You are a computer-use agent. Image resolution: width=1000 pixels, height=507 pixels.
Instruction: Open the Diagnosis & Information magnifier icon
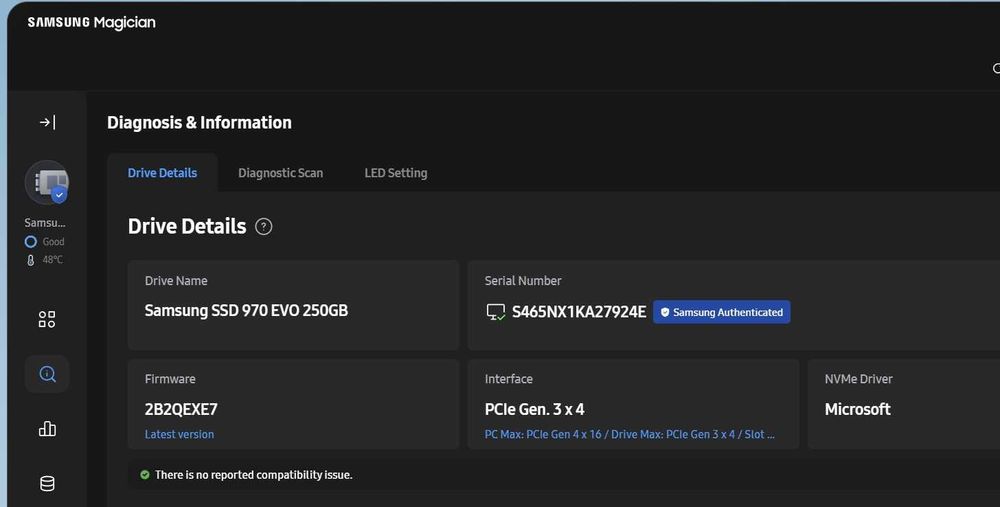tap(47, 374)
